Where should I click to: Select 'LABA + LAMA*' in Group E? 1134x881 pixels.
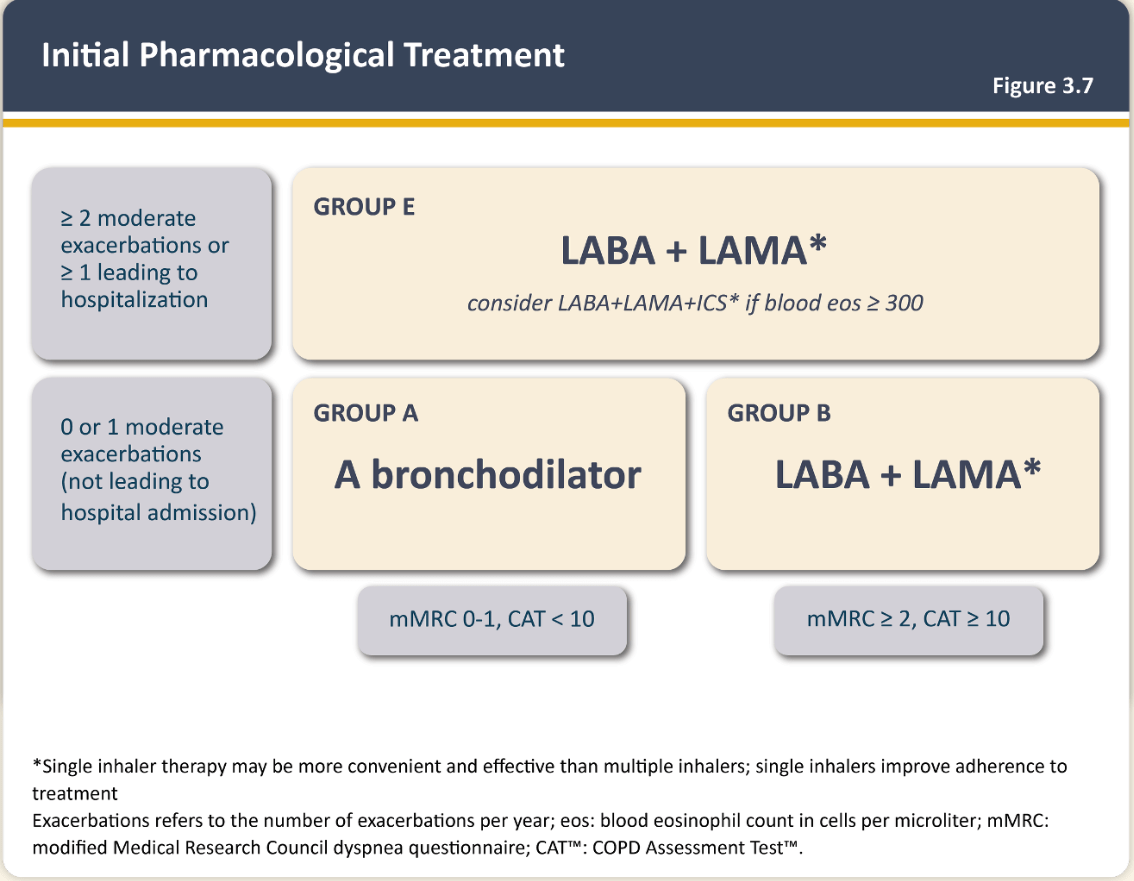pyautogui.click(x=694, y=251)
